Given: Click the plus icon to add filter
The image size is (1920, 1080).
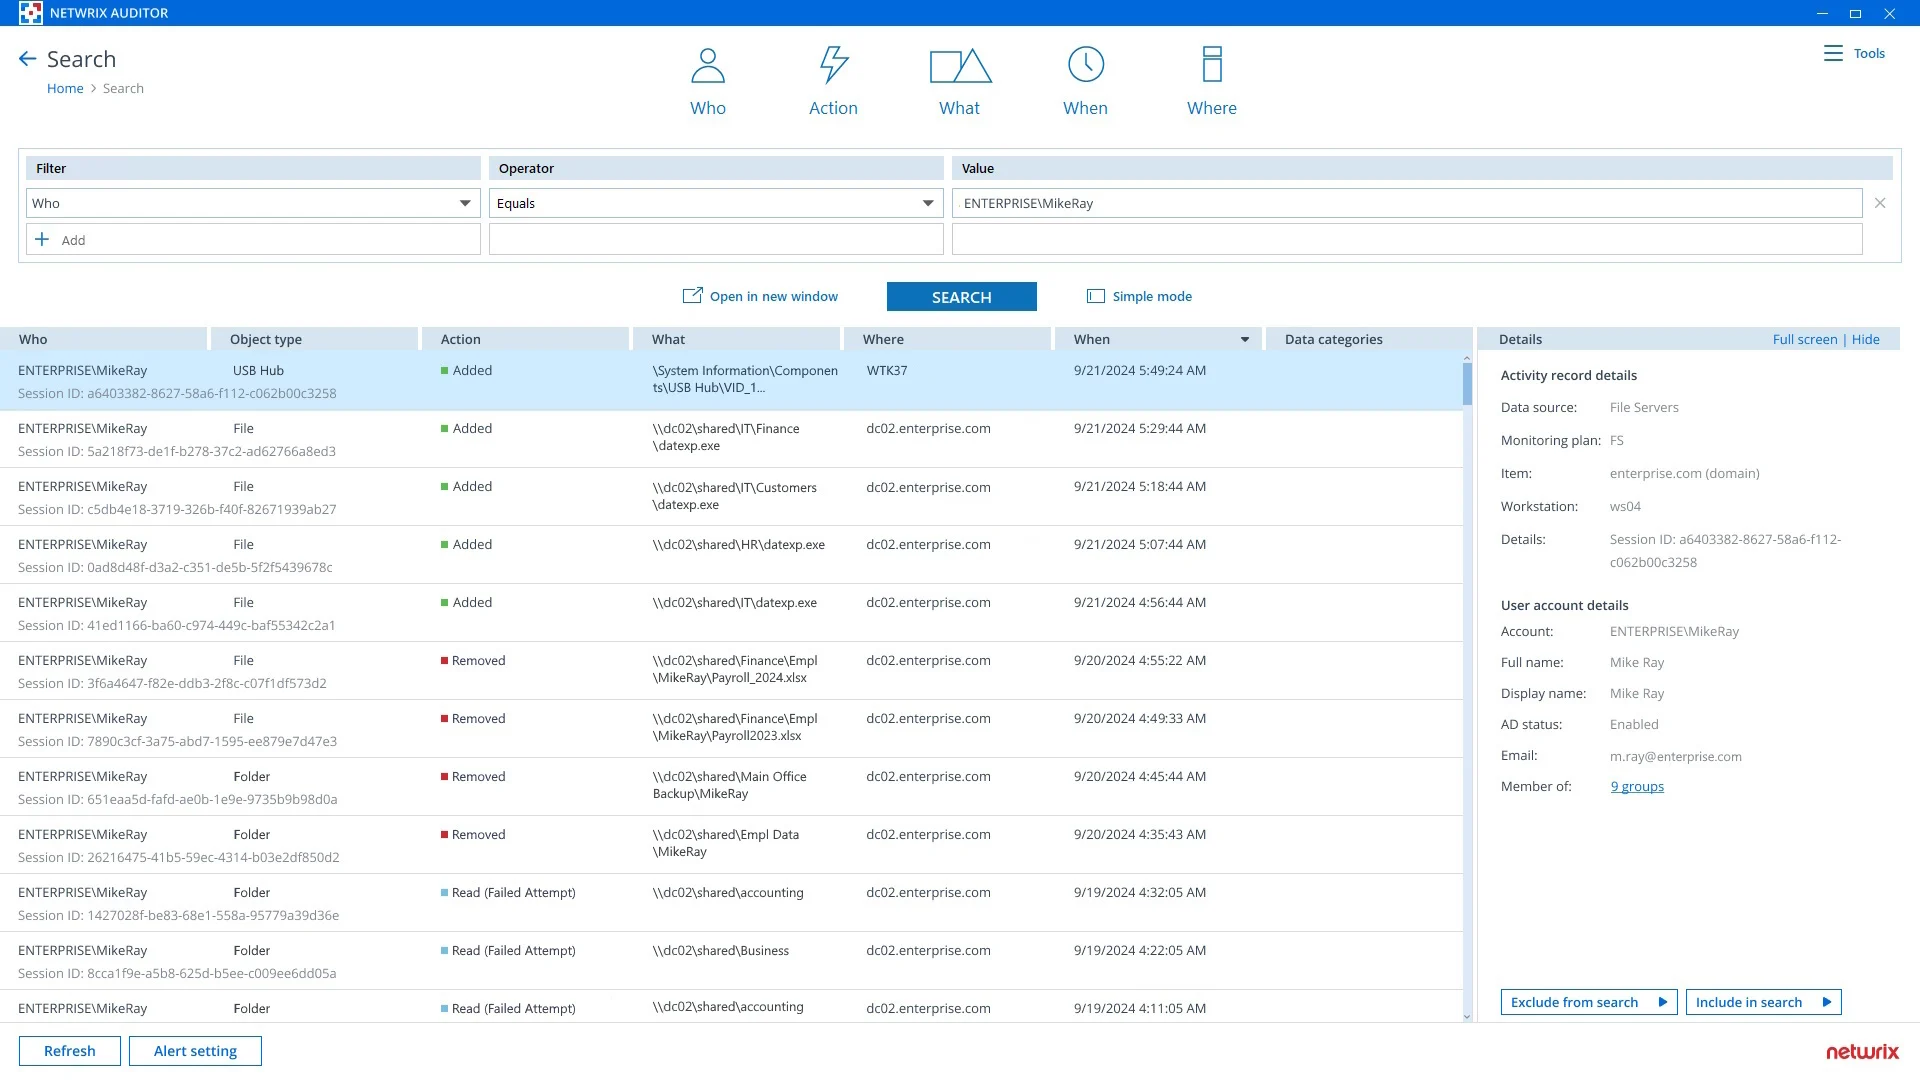Looking at the screenshot, I should 42,239.
